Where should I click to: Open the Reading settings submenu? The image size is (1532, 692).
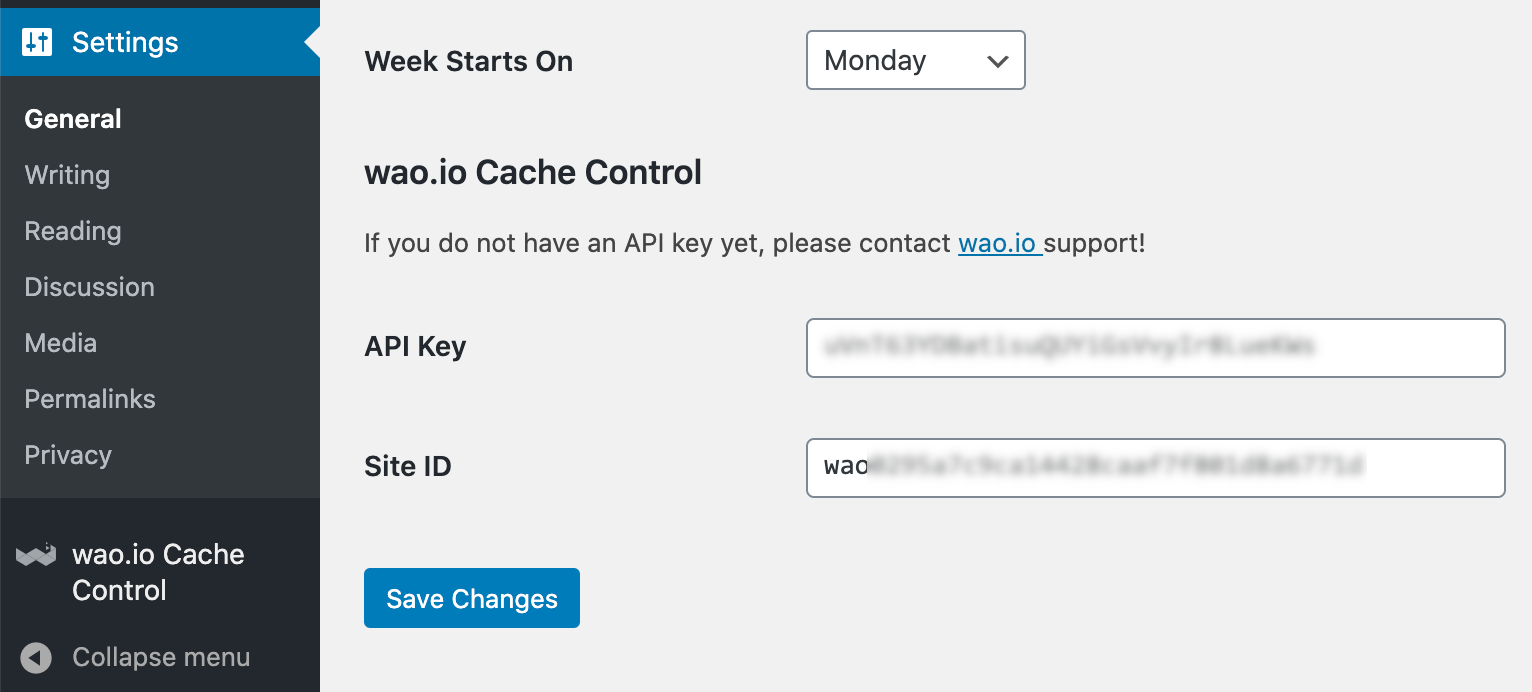73,231
